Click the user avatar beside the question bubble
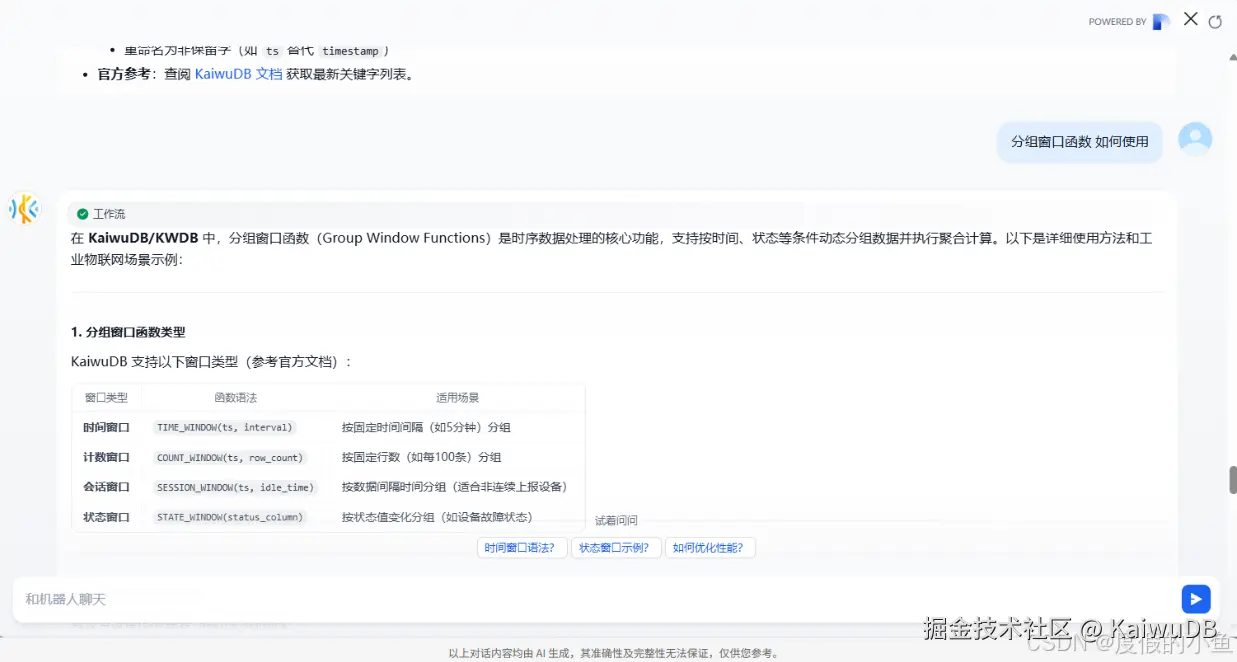The image size is (1237, 662). [1195, 139]
